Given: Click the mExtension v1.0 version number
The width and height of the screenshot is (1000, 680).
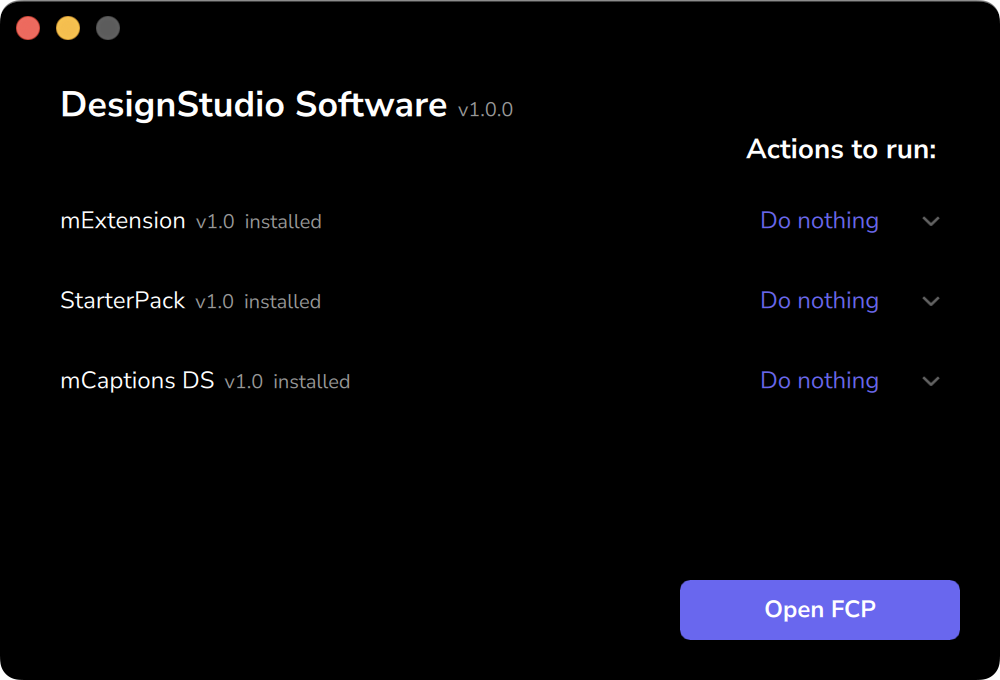Looking at the screenshot, I should 215,222.
